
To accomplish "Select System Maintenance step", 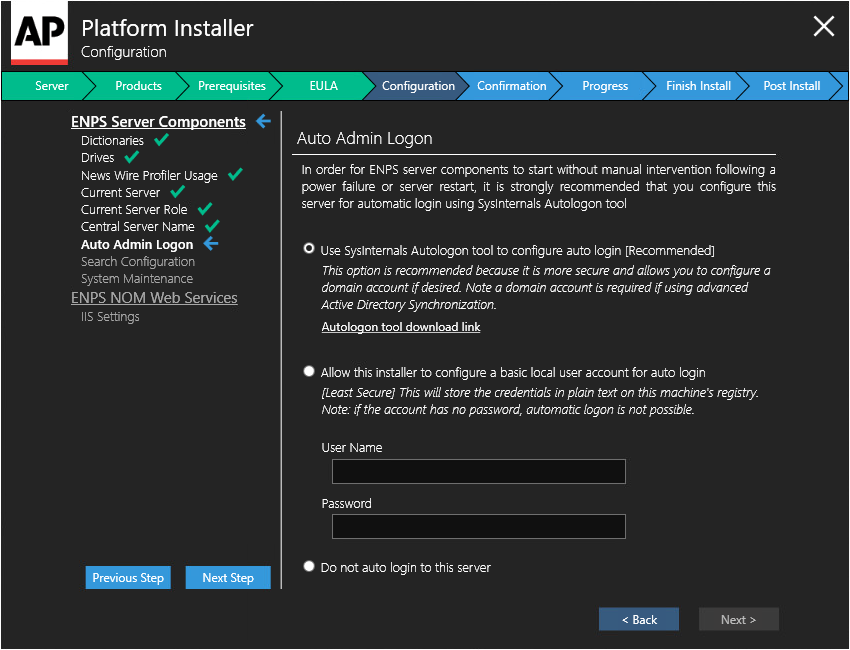I will [137, 279].
